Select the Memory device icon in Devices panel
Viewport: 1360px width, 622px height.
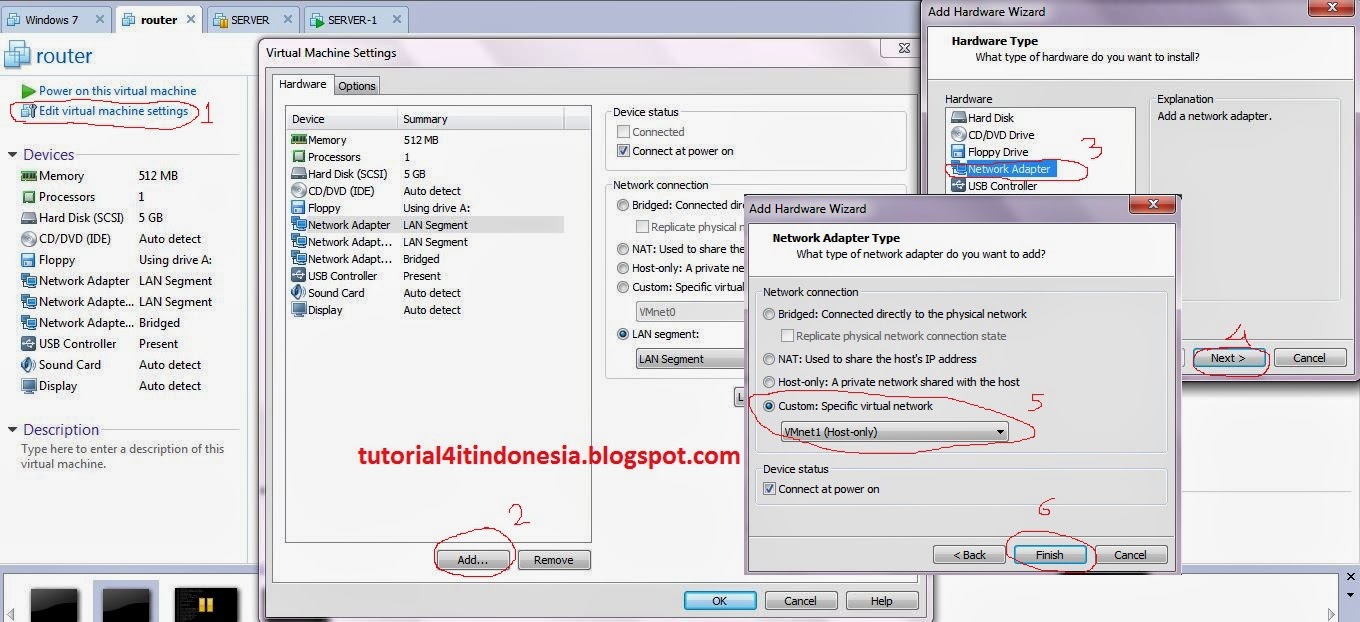[x=30, y=175]
